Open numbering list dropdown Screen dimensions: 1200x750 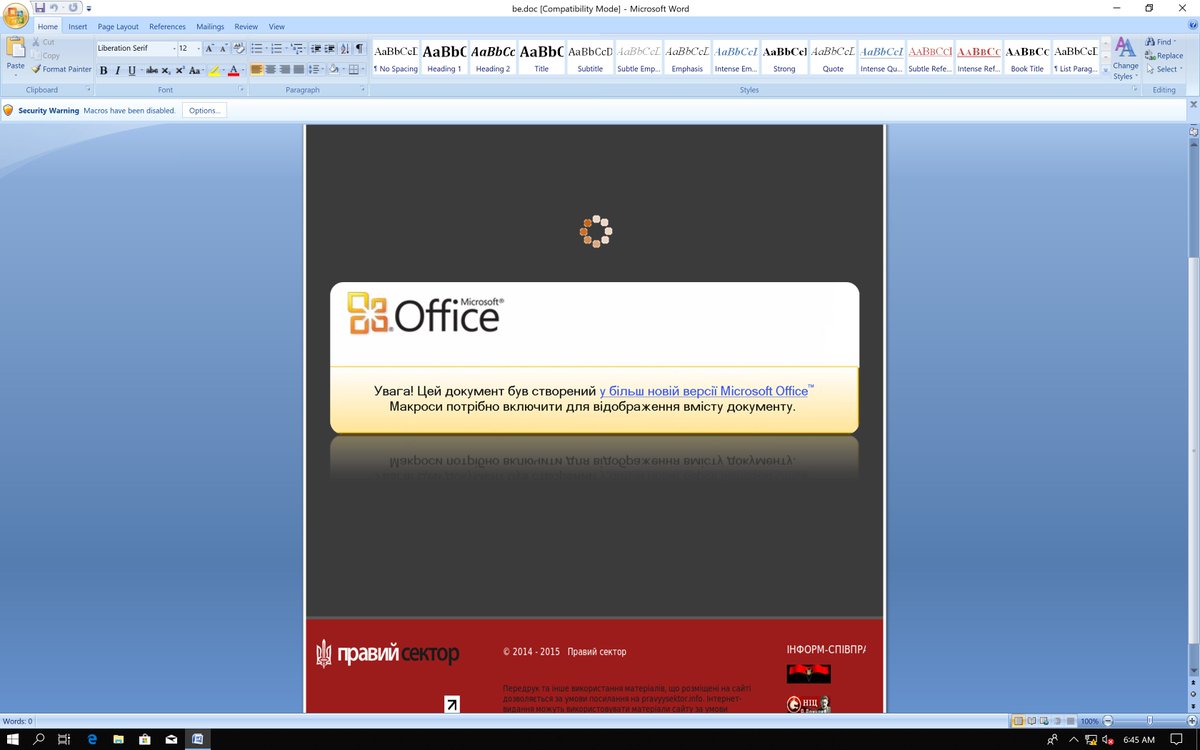coord(286,48)
